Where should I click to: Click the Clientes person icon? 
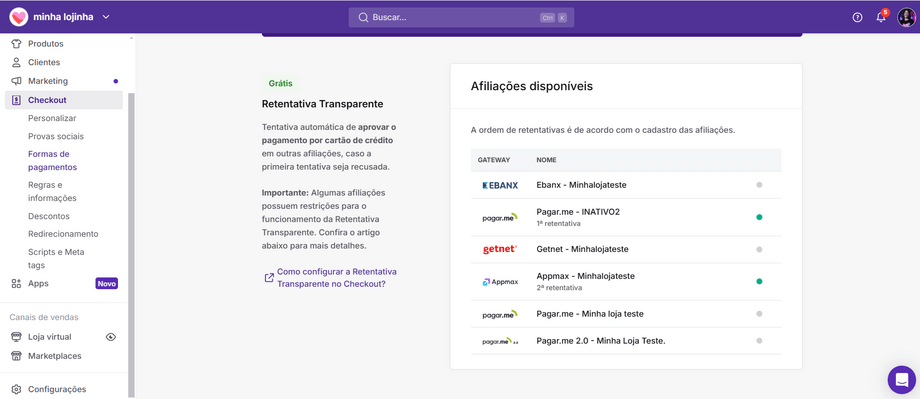point(16,62)
